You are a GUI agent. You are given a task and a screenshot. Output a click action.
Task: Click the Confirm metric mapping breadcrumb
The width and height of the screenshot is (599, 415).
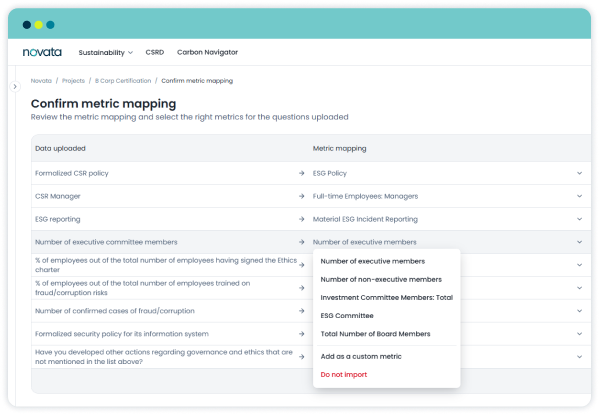click(197, 81)
